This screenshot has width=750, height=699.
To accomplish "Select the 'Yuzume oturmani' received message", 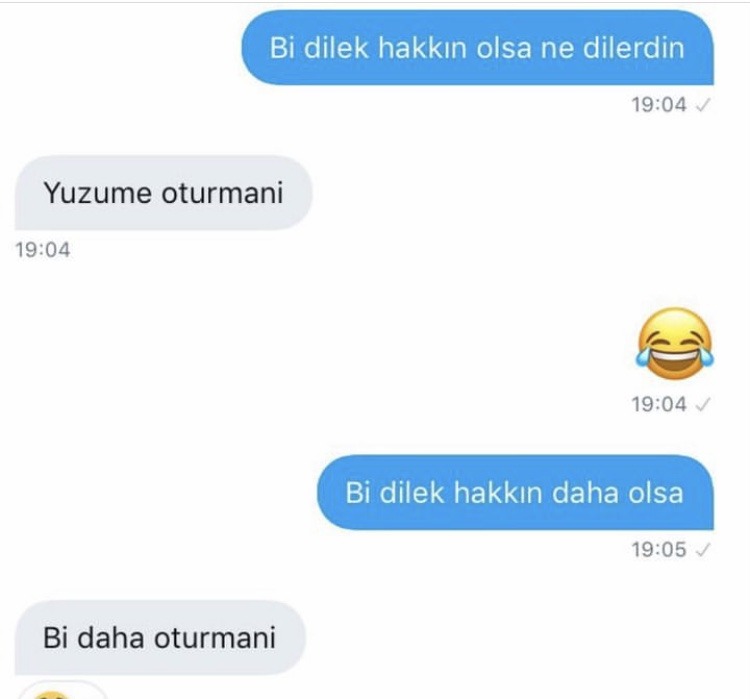I will [x=164, y=193].
